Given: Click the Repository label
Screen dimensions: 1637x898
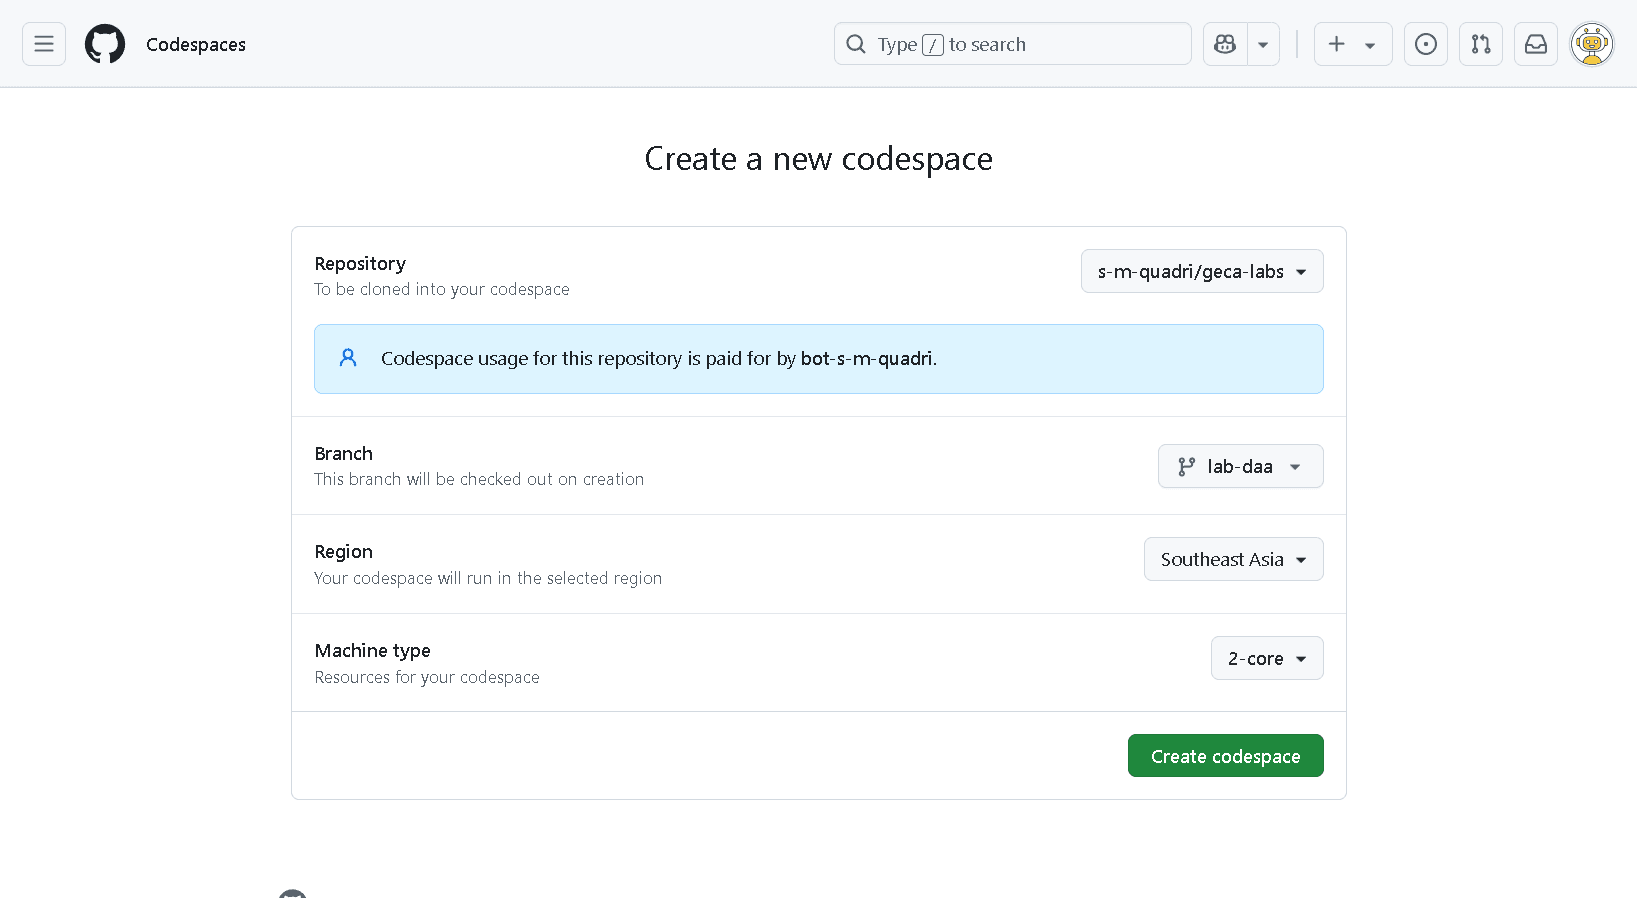Looking at the screenshot, I should pos(360,263).
